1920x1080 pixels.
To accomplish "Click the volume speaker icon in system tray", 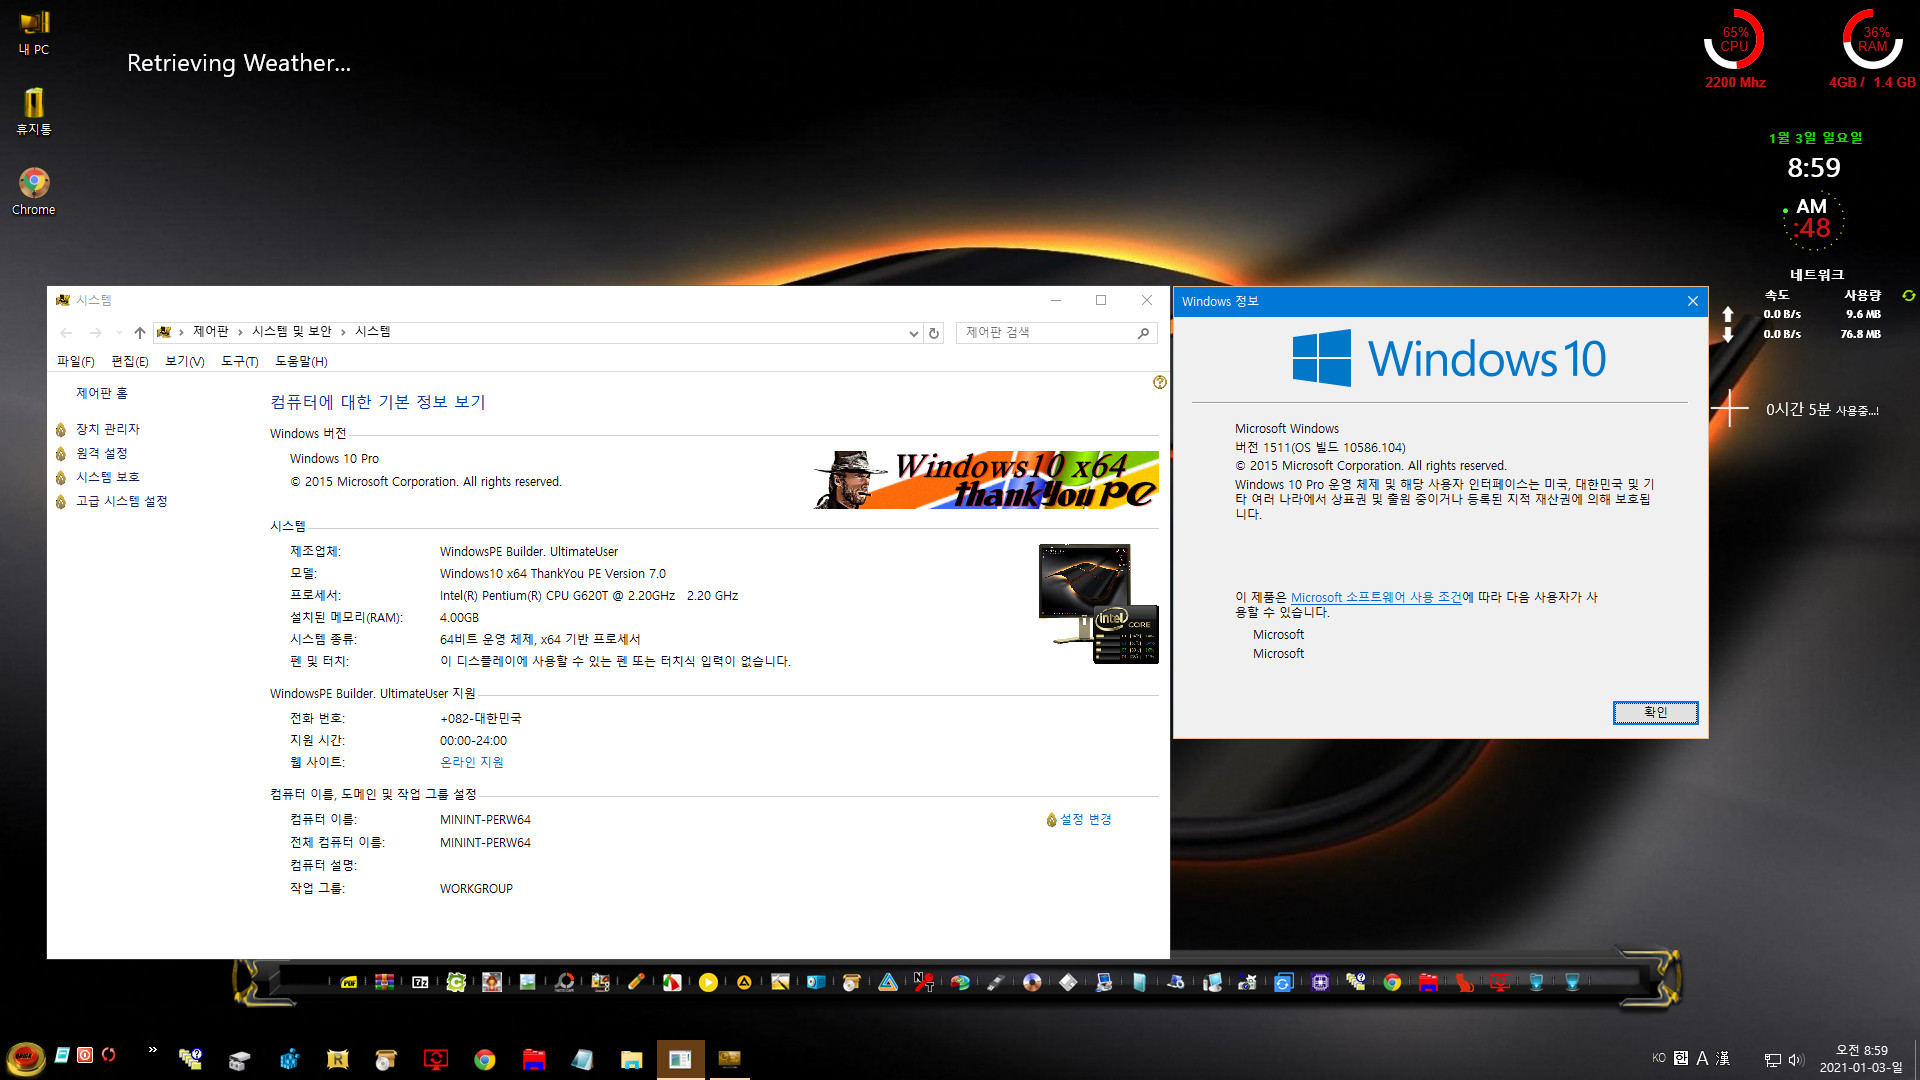I will point(1796,1059).
